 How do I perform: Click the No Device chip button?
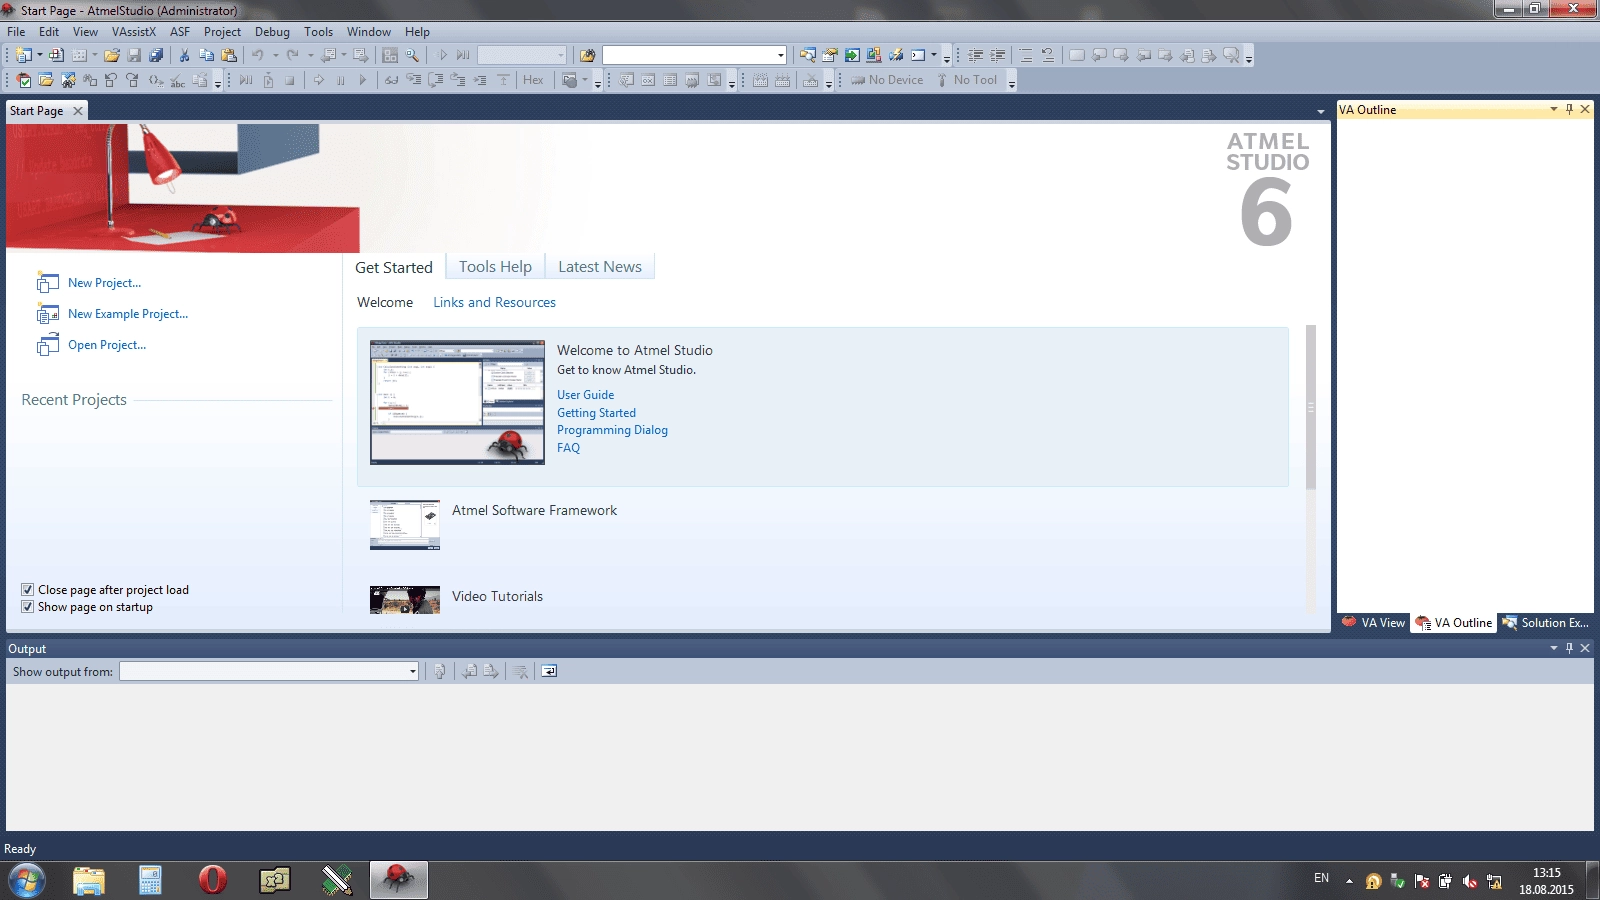click(x=887, y=80)
